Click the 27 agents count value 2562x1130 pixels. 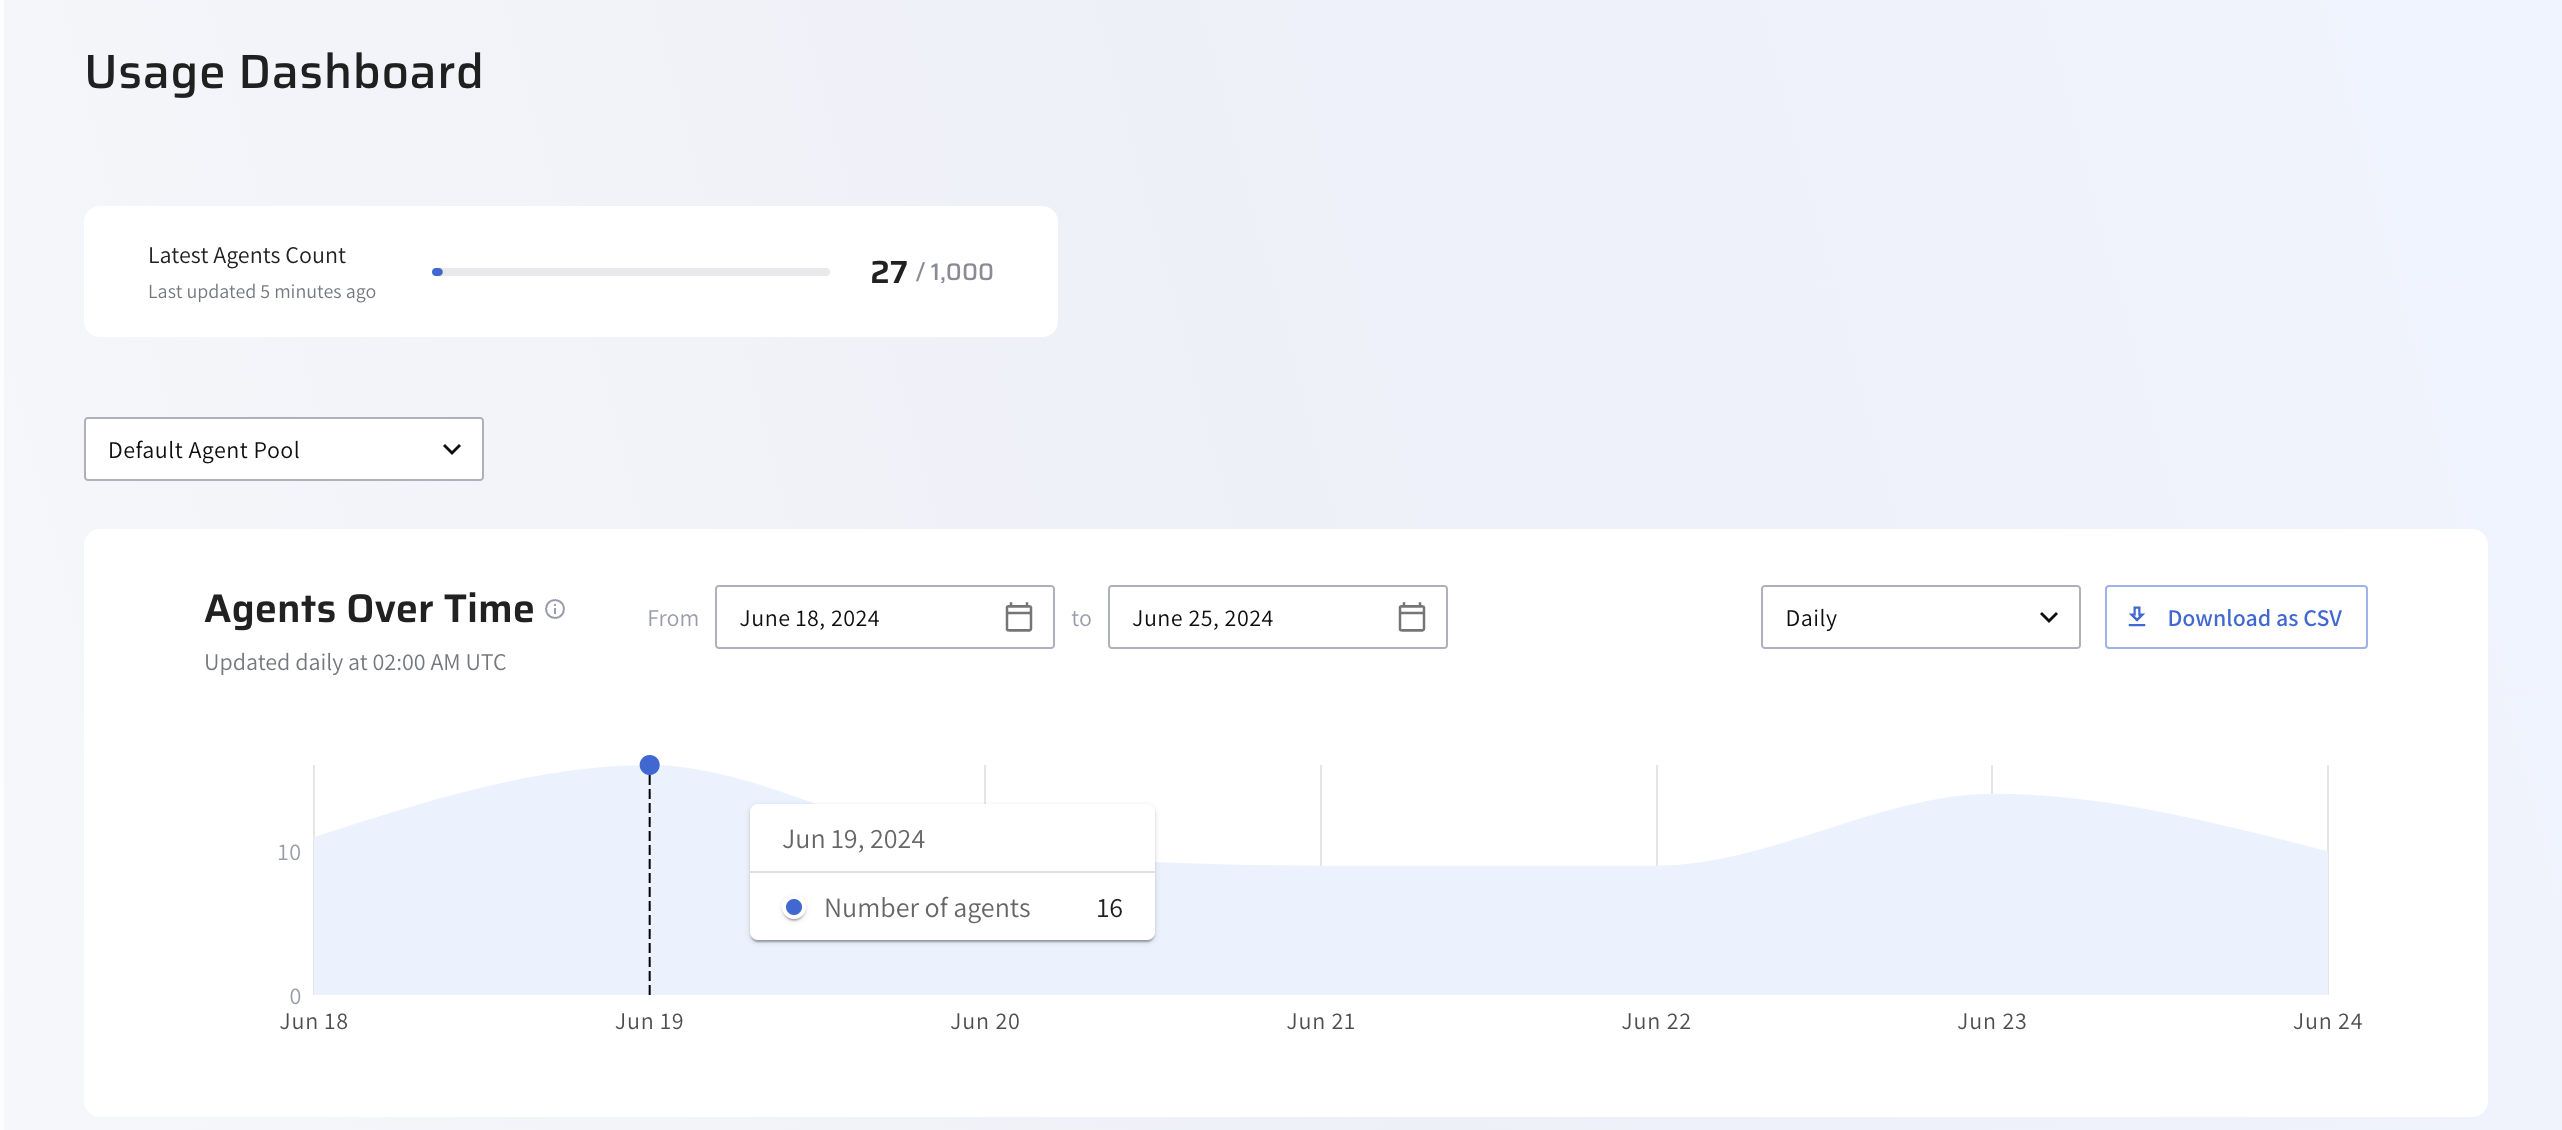click(x=888, y=272)
